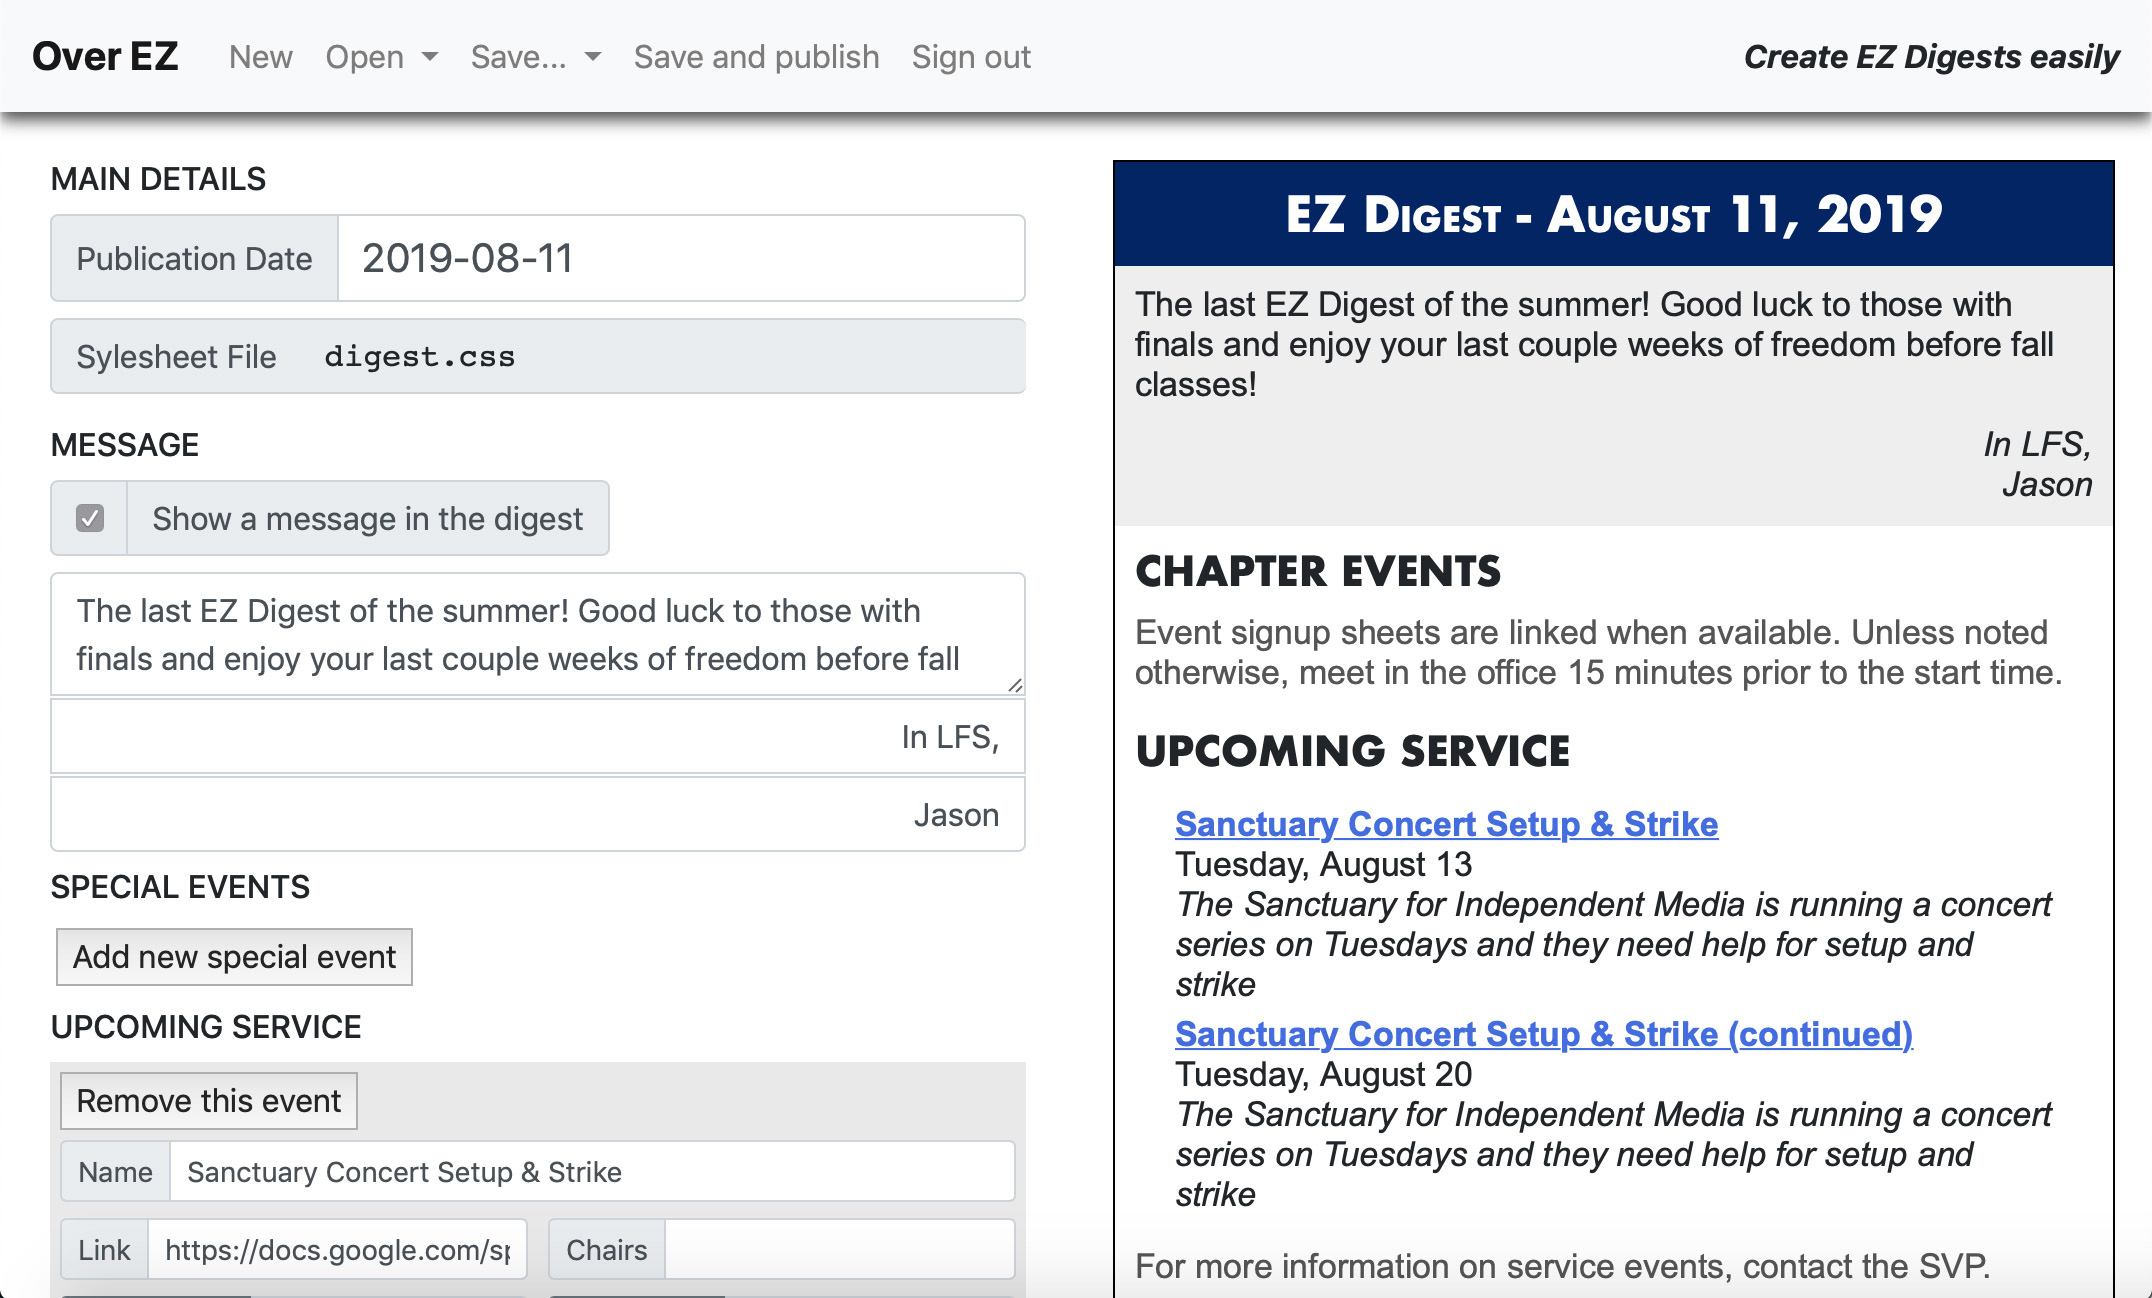Click the Chairs input field
This screenshot has height=1298, width=2152.
840,1250
